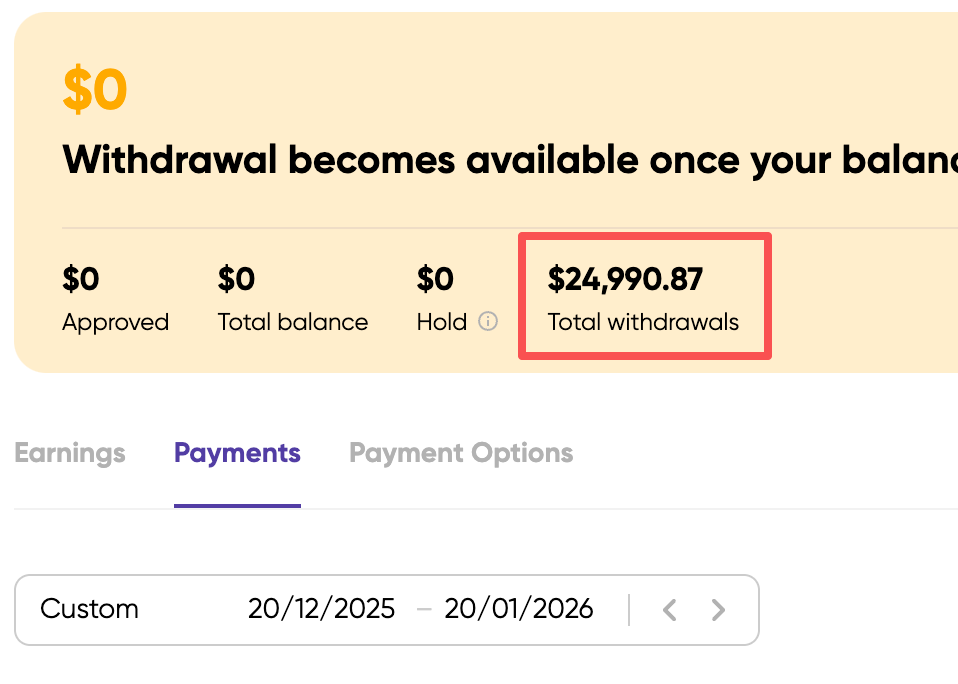Open the Custom date preset dropdown
Image resolution: width=958 pixels, height=684 pixels.
(x=89, y=609)
